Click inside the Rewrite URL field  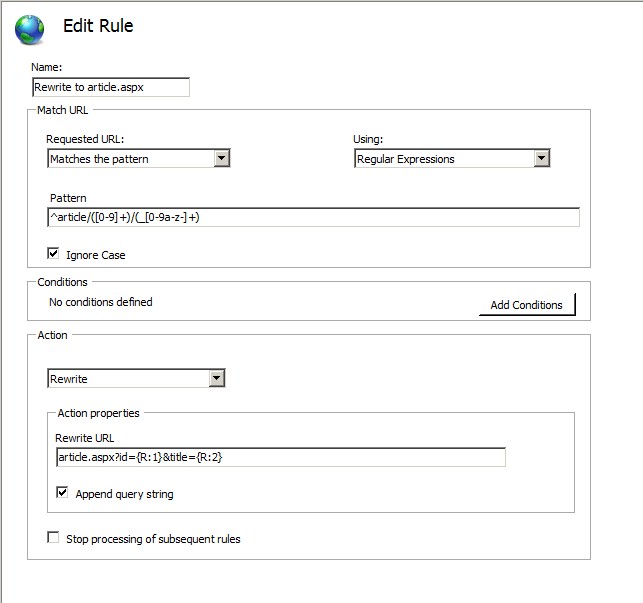click(280, 457)
